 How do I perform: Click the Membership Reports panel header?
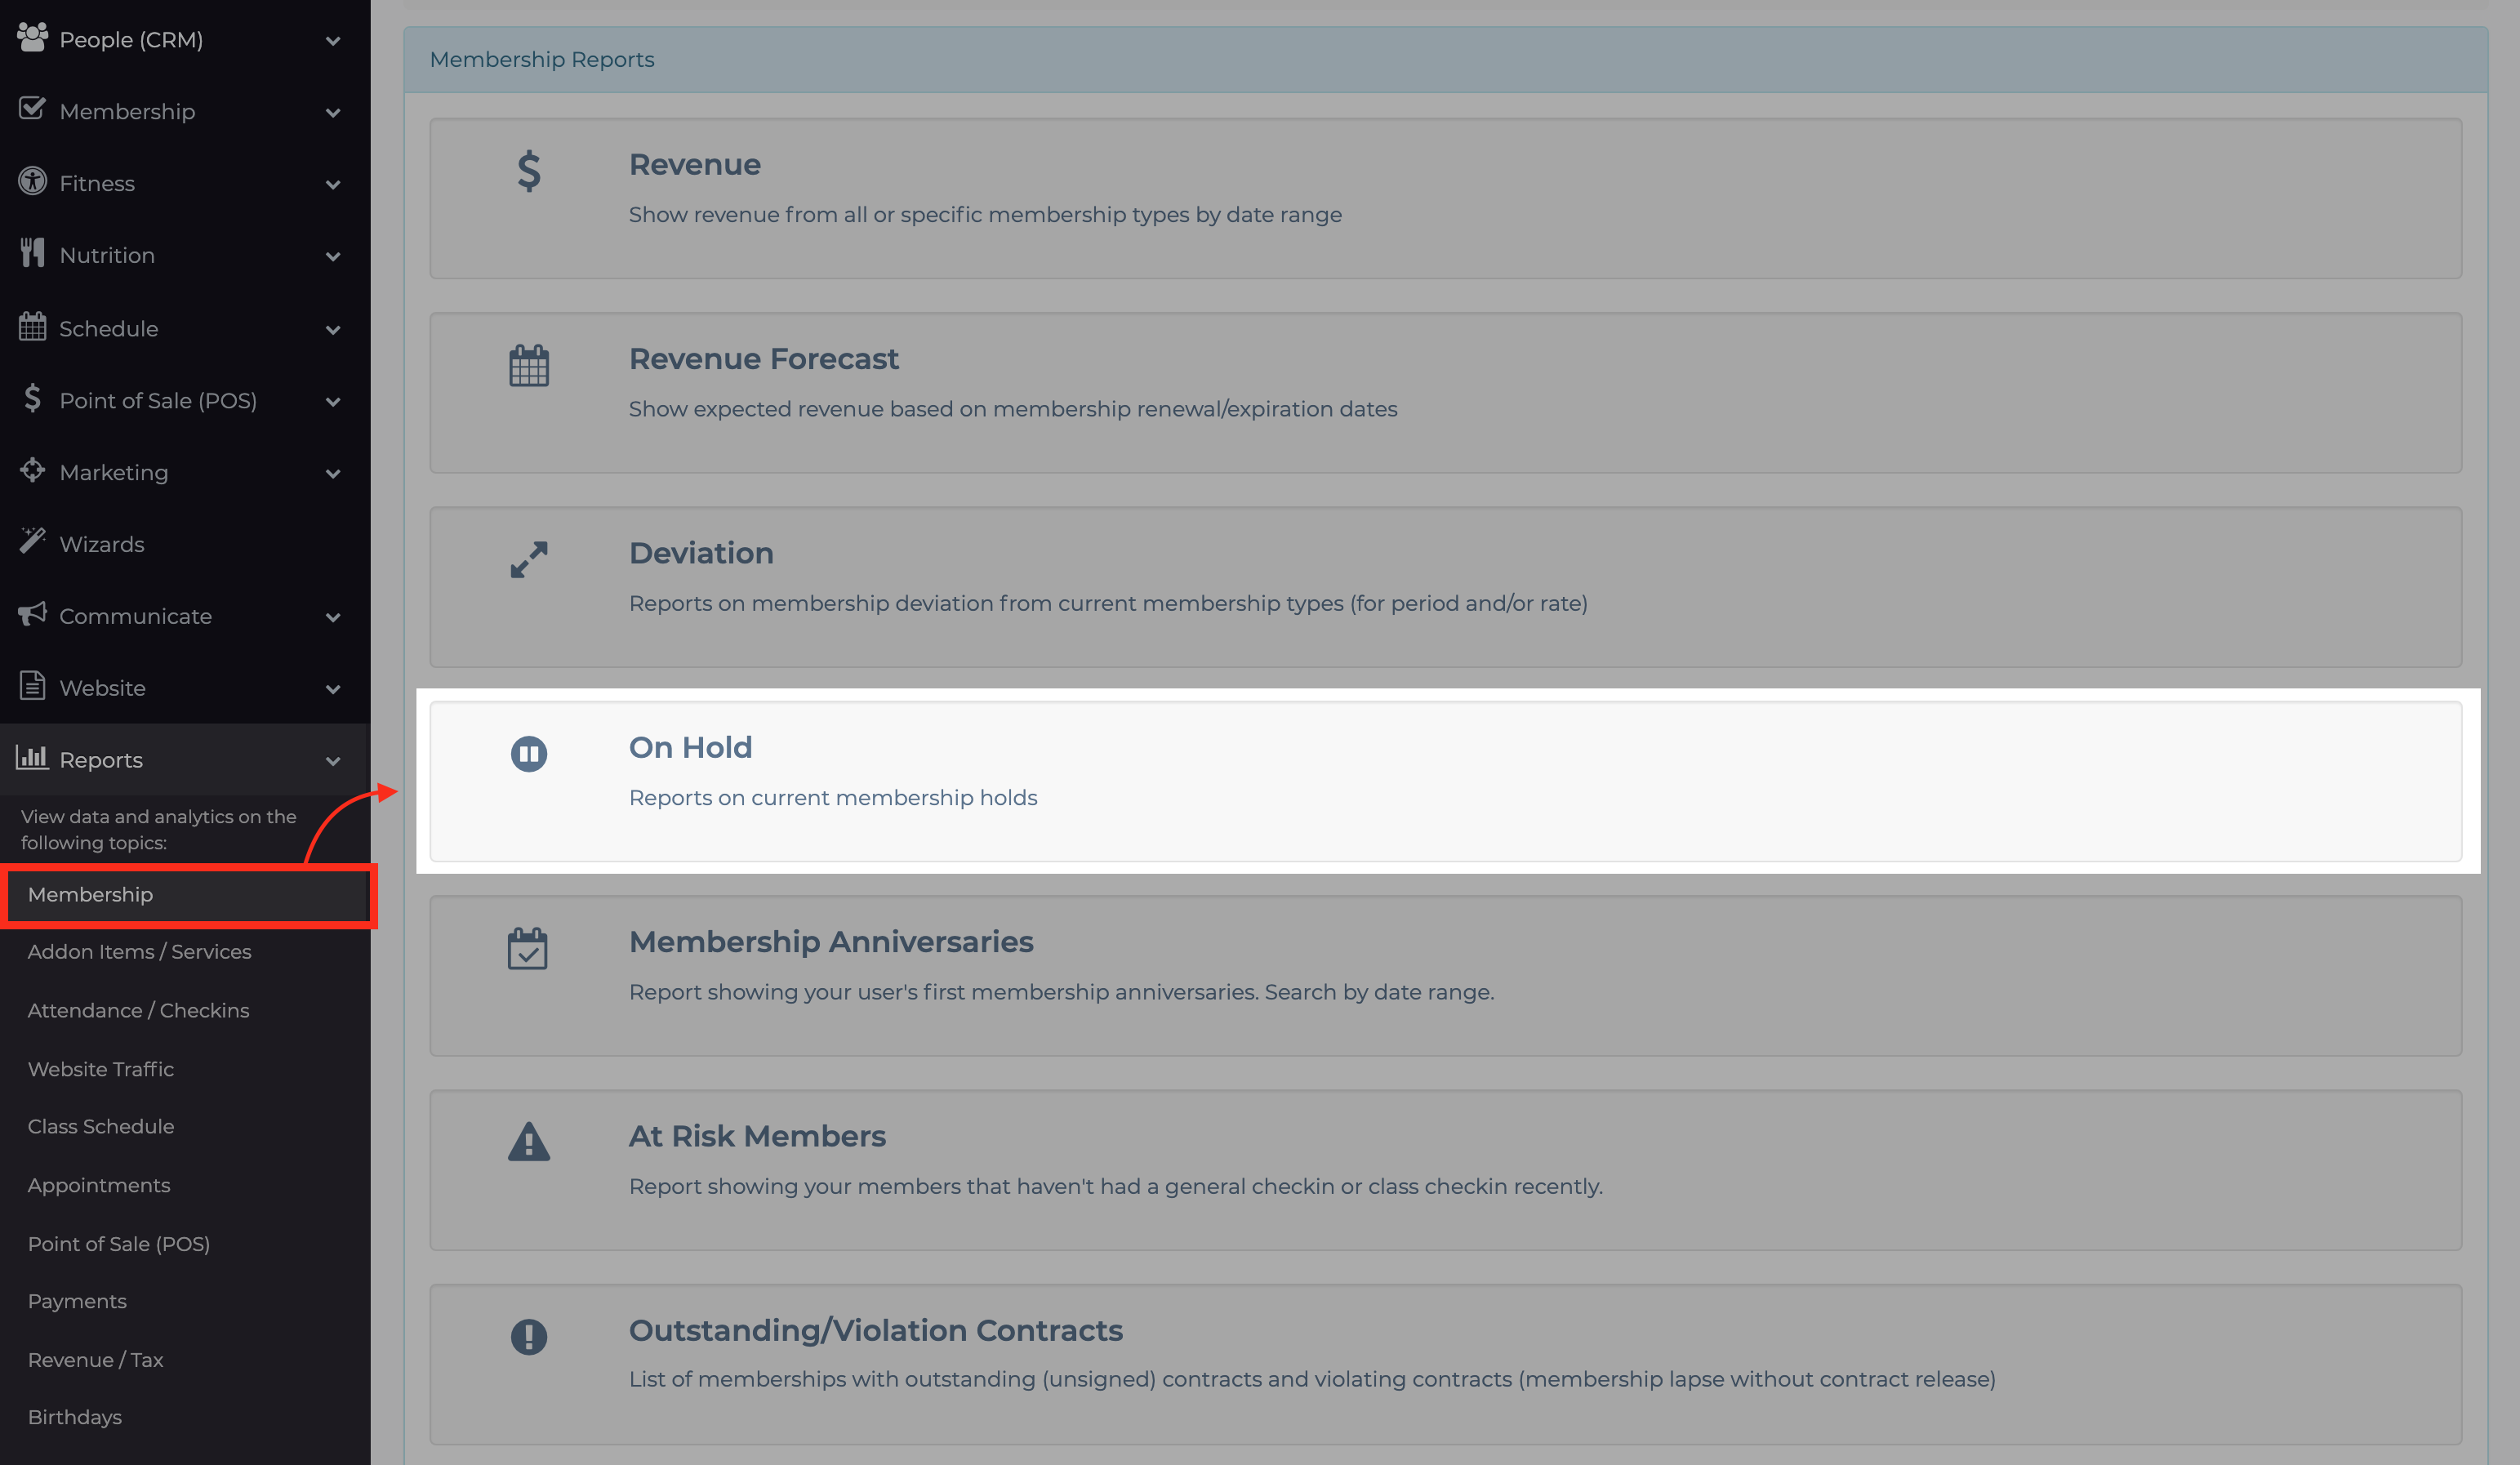coord(1446,60)
